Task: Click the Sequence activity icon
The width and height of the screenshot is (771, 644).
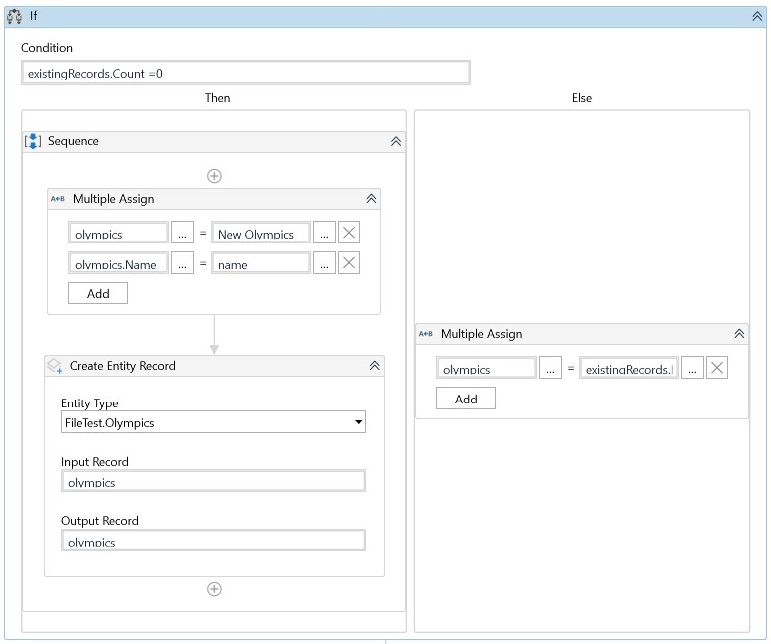Action: (33, 141)
